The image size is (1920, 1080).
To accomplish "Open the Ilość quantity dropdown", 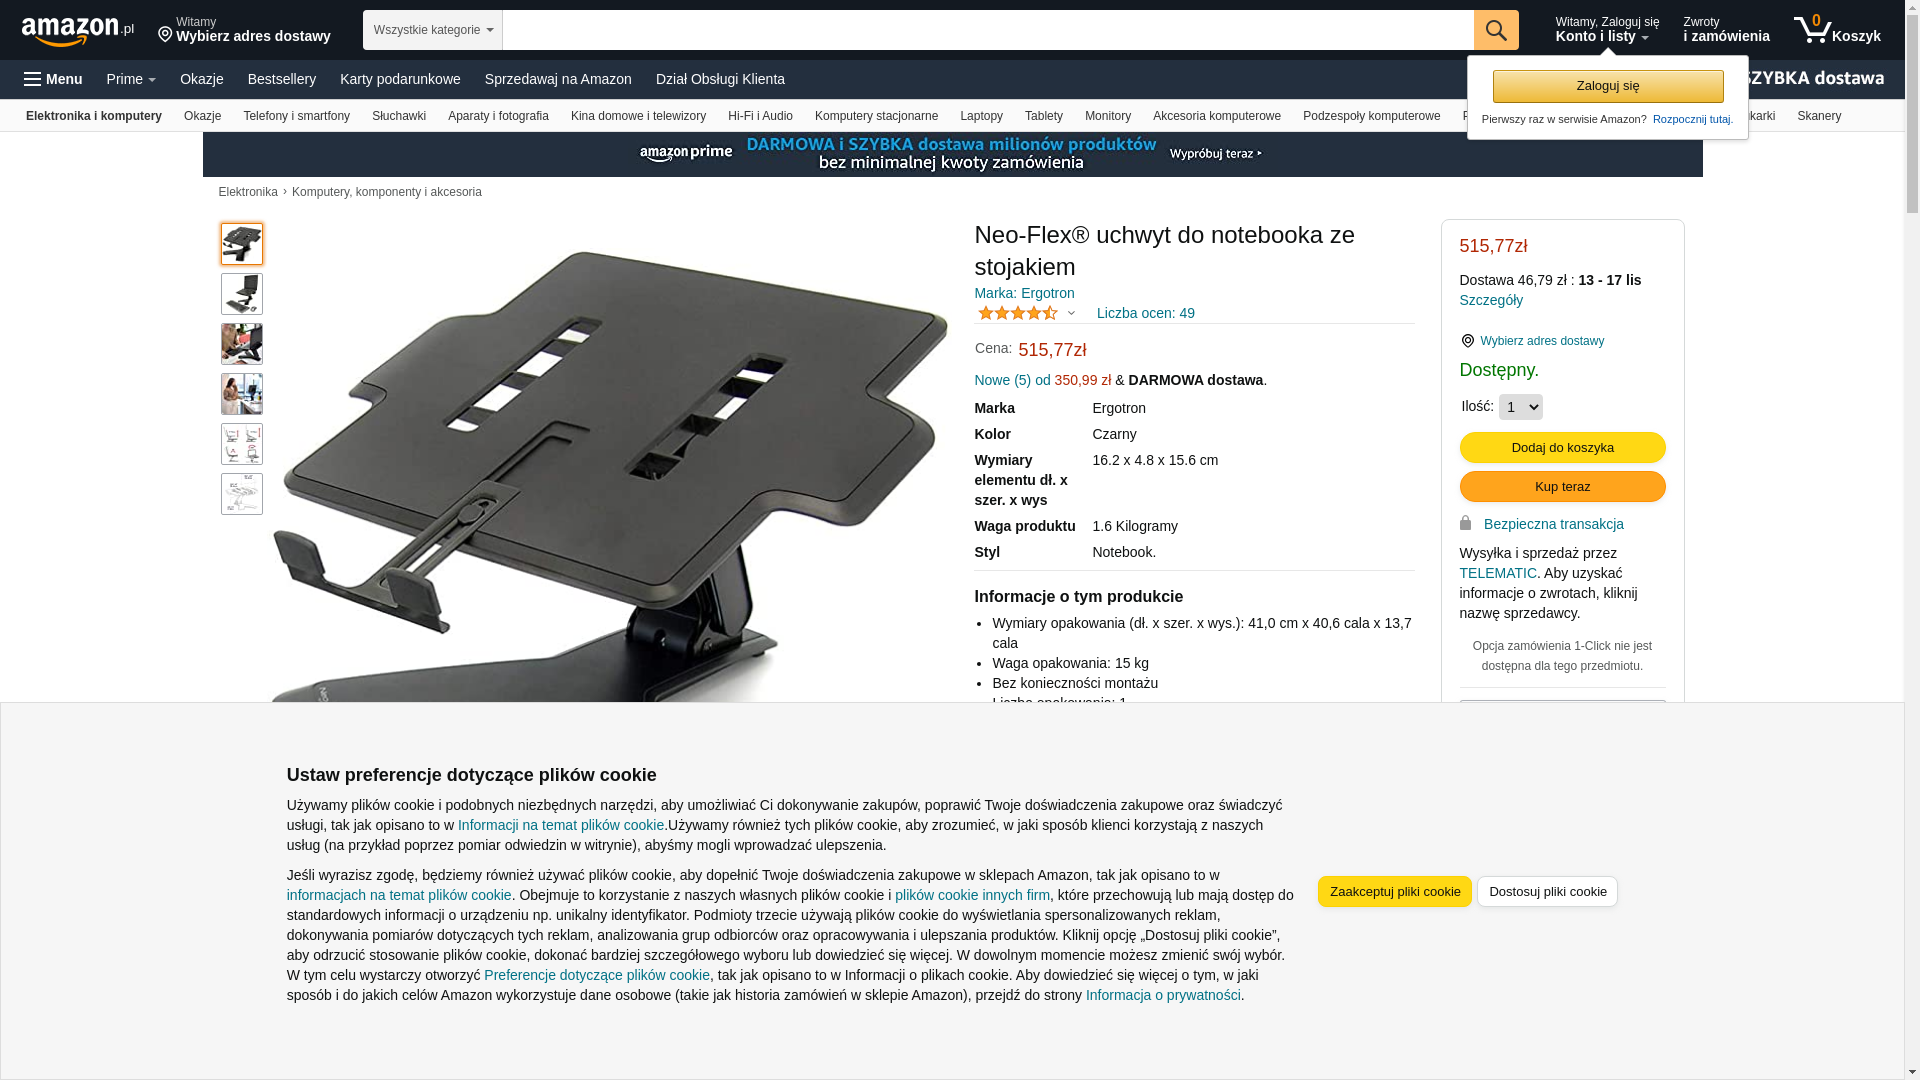I will point(1520,407).
